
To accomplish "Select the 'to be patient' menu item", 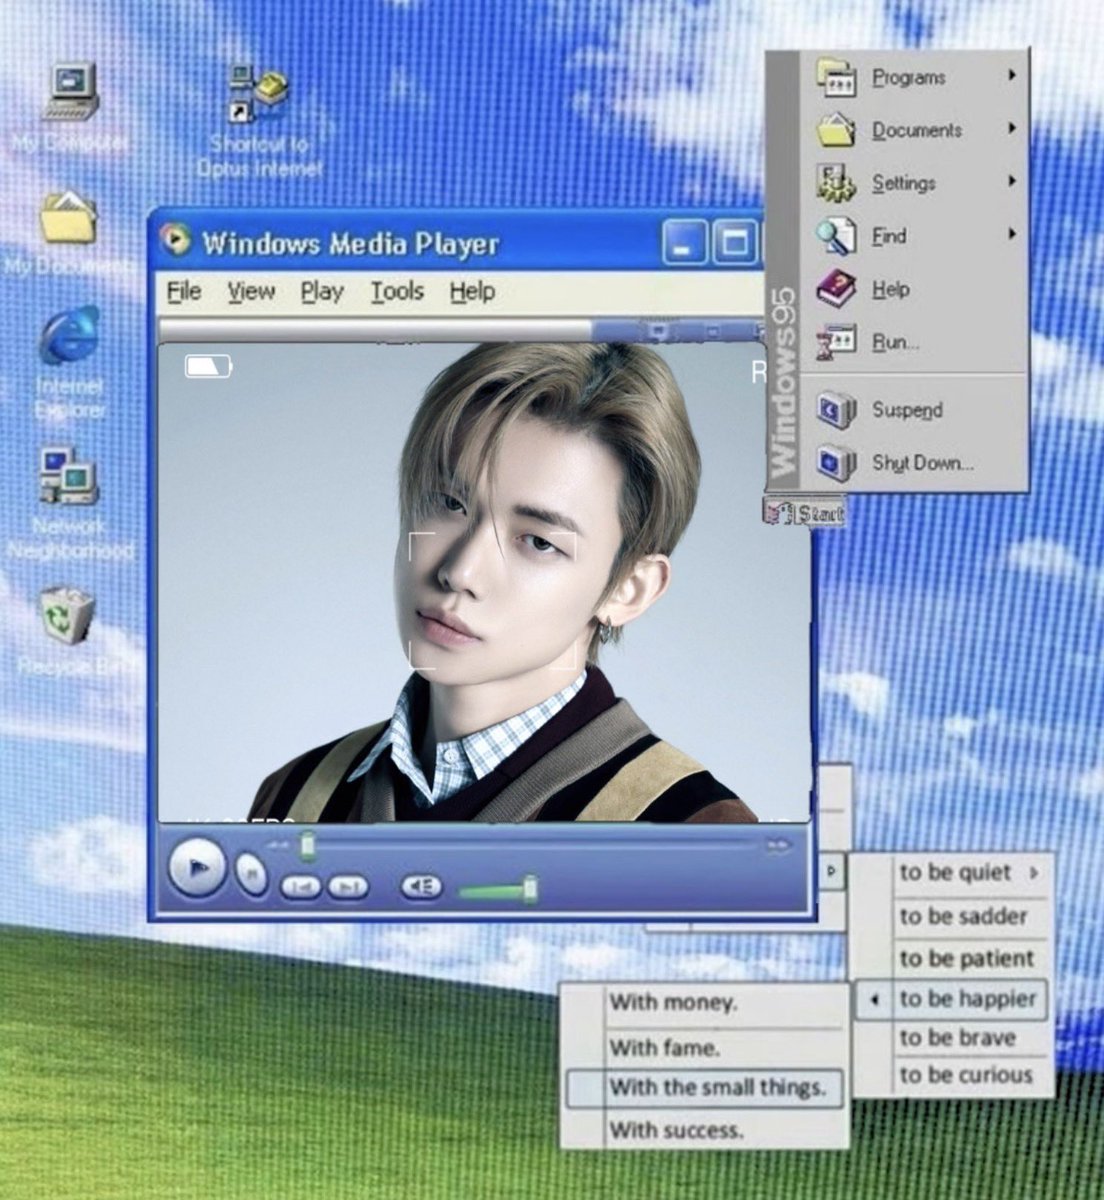I will (966, 958).
